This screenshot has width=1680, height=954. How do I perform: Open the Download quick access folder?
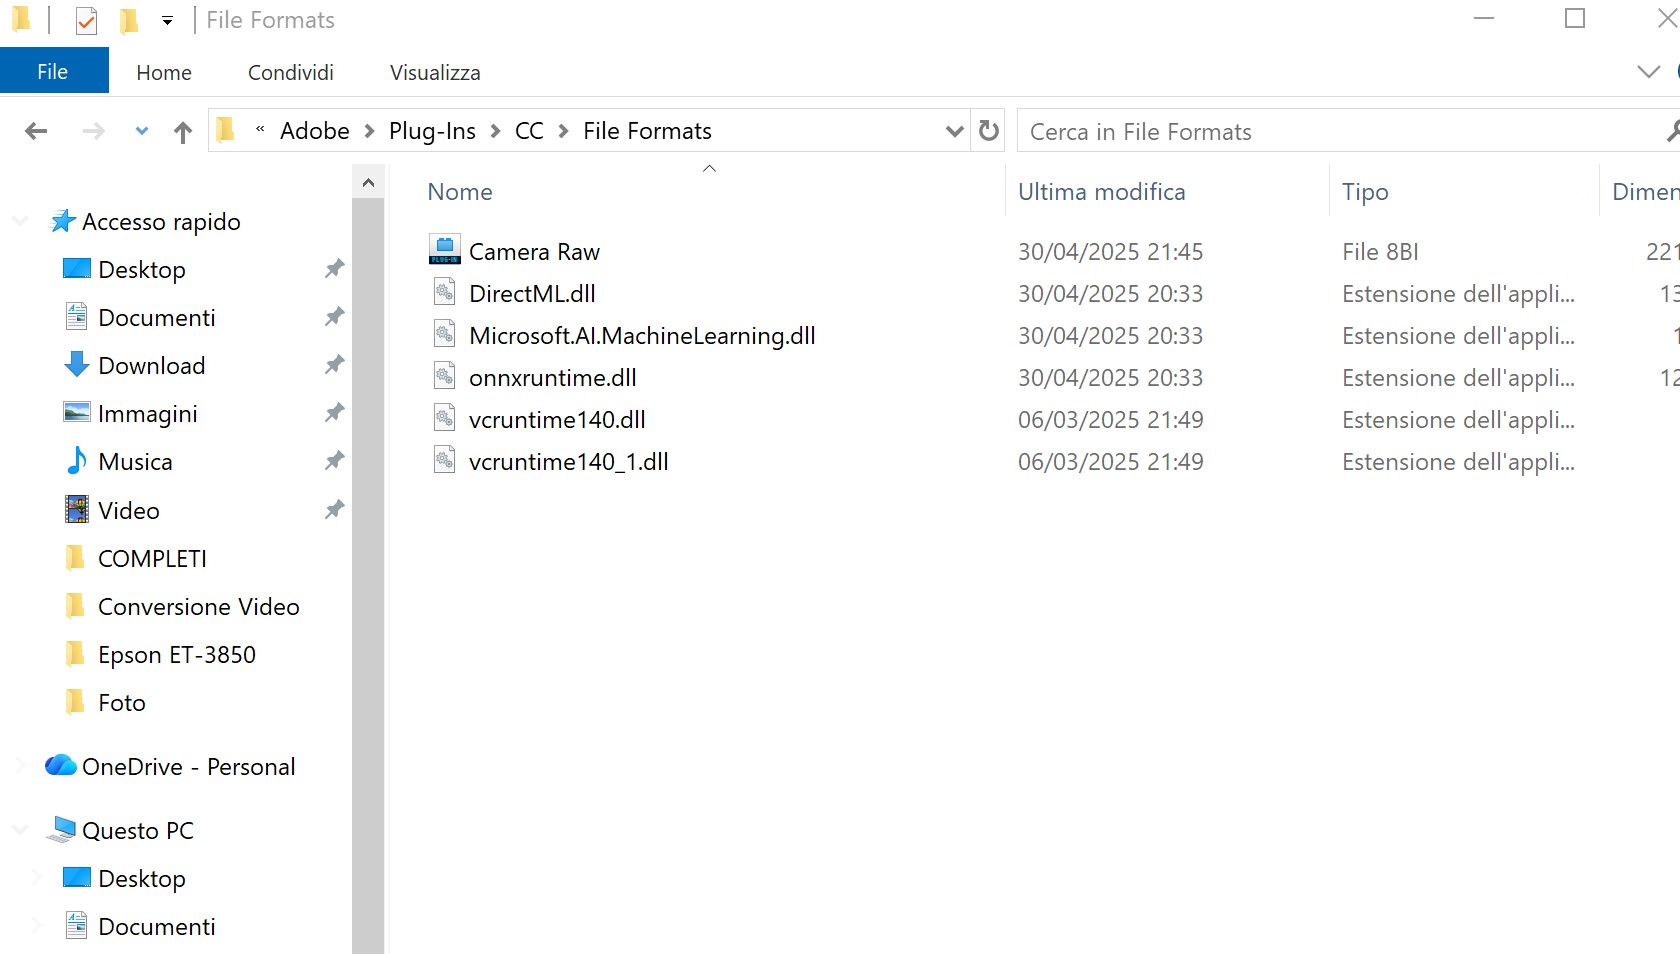tap(151, 366)
